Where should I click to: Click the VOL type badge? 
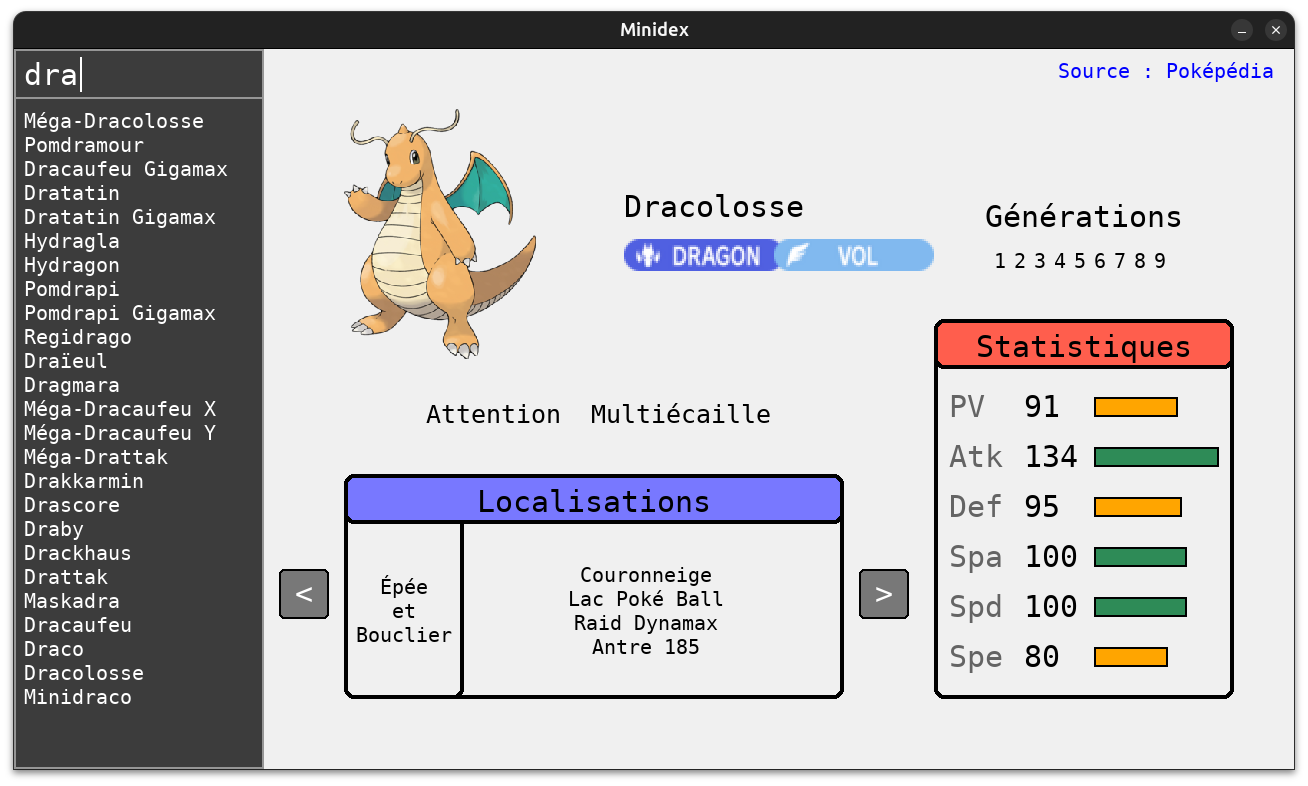click(x=855, y=255)
